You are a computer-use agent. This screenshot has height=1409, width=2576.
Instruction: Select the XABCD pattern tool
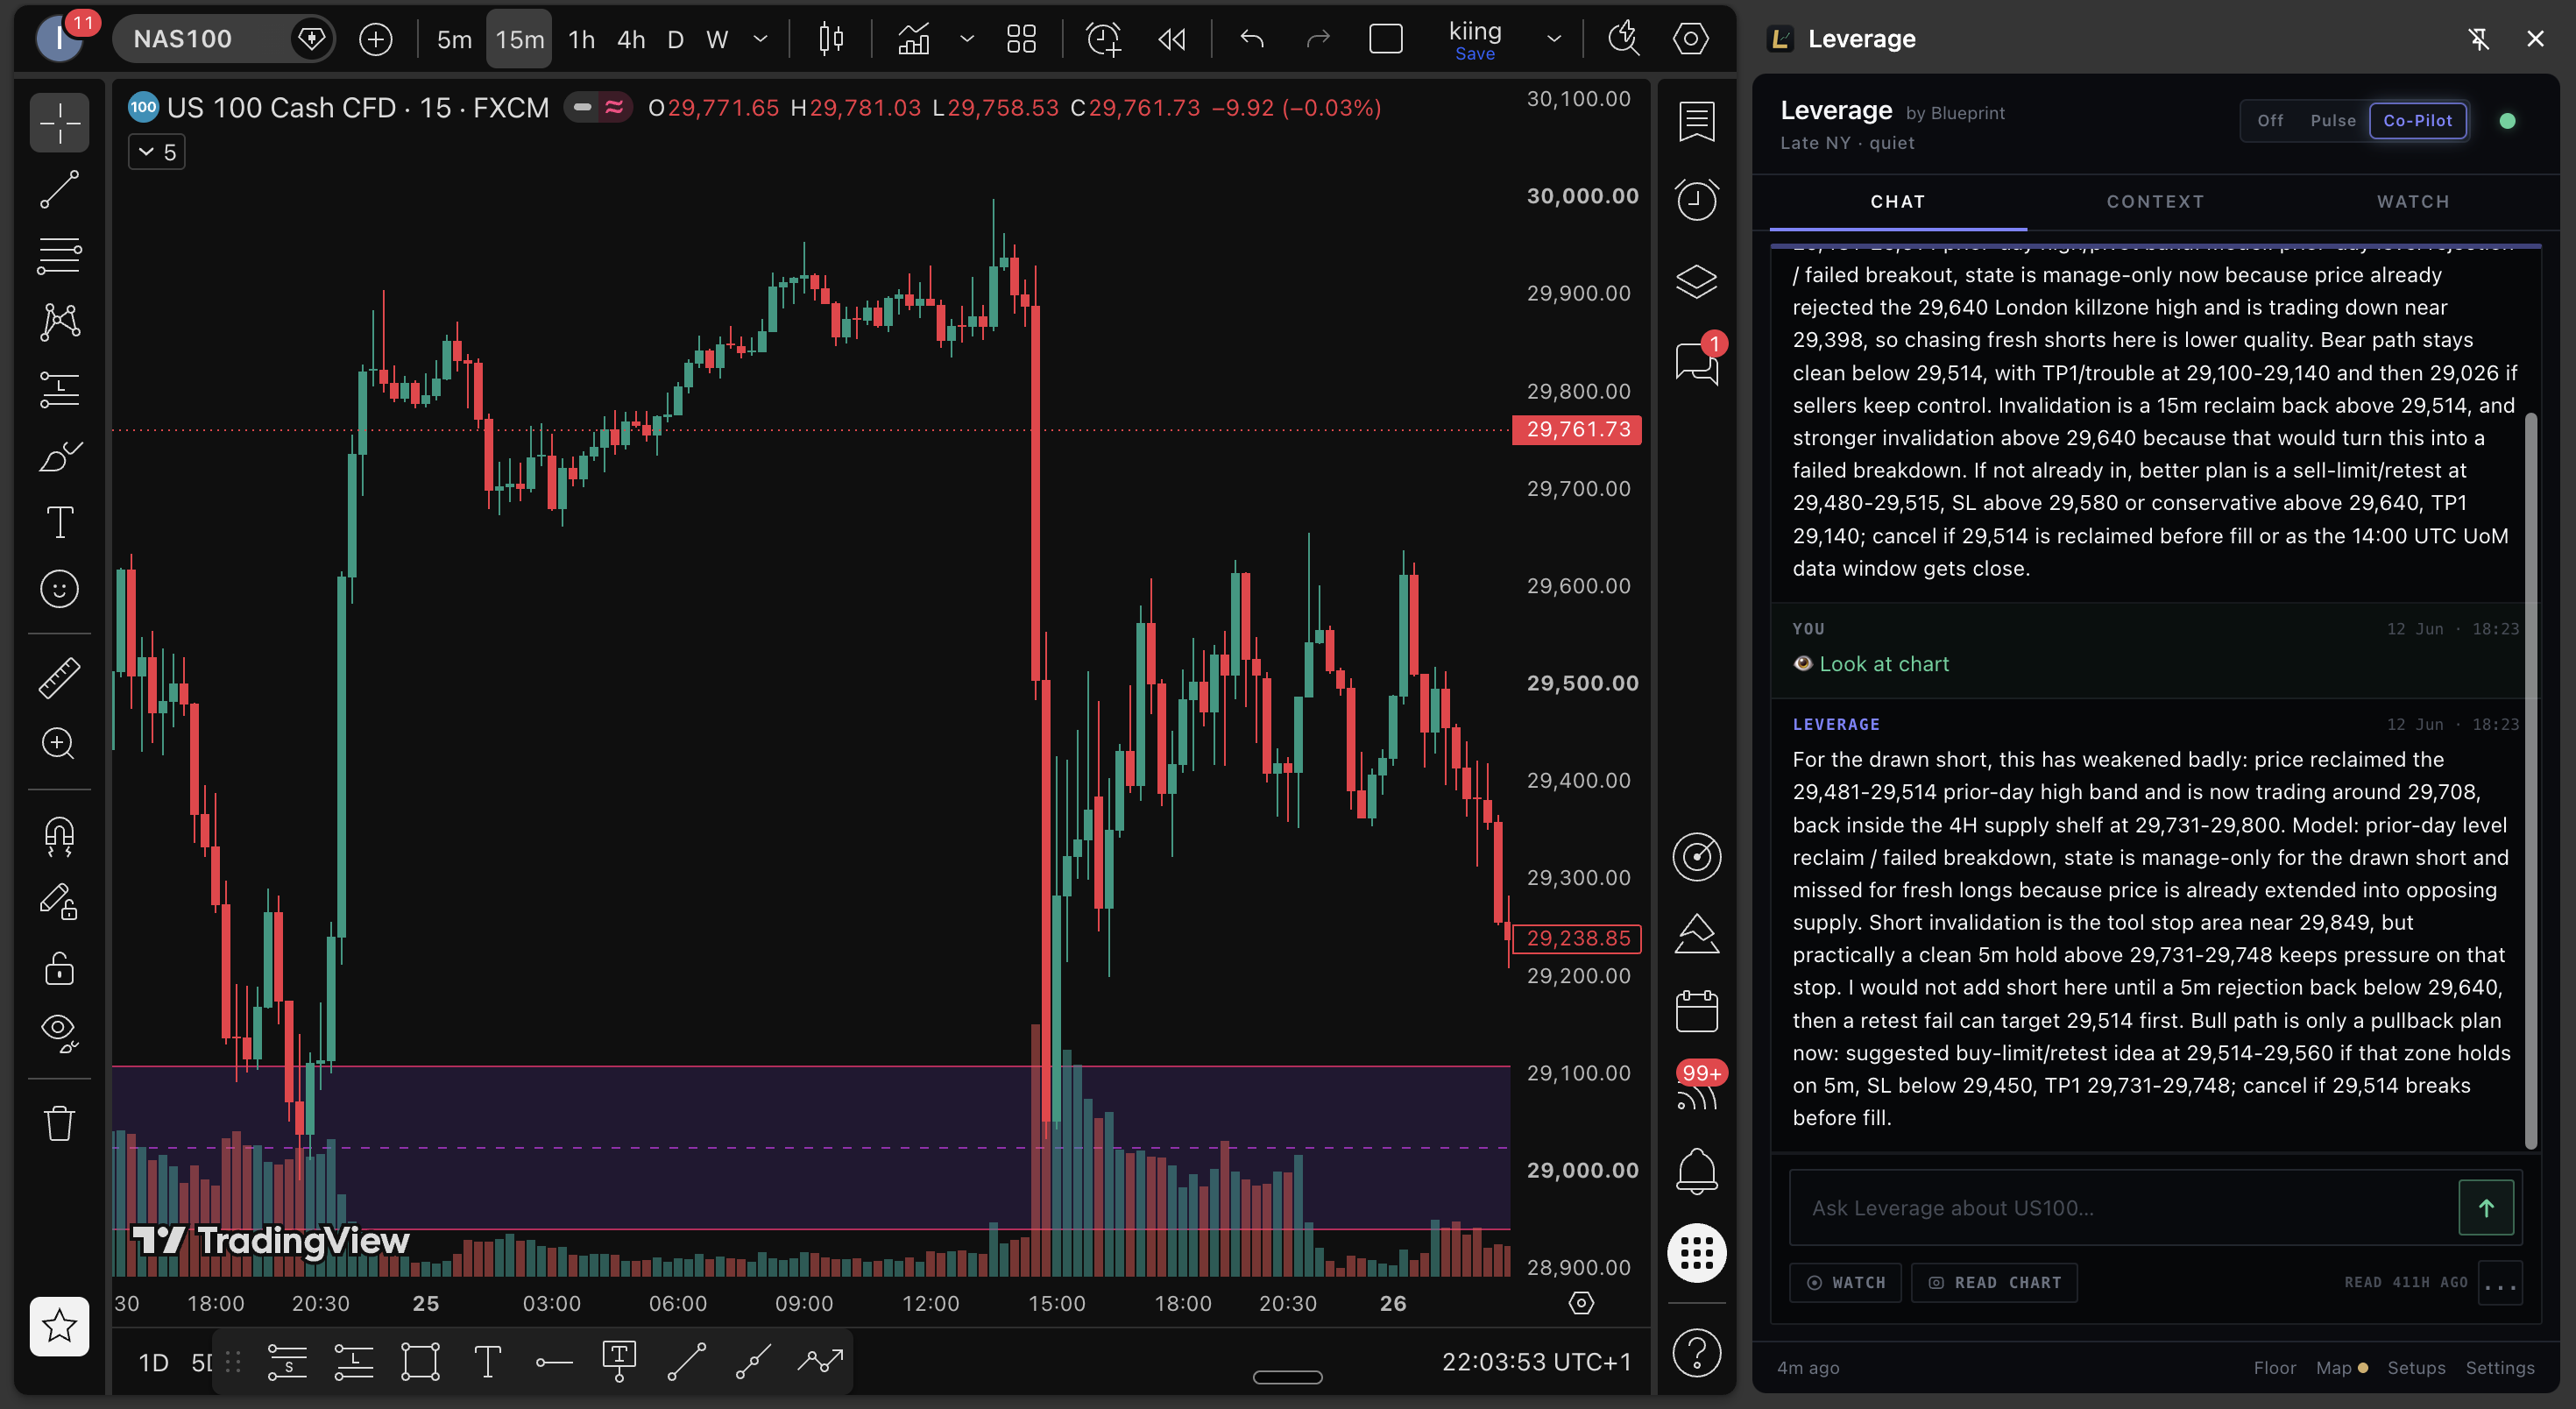(x=59, y=322)
